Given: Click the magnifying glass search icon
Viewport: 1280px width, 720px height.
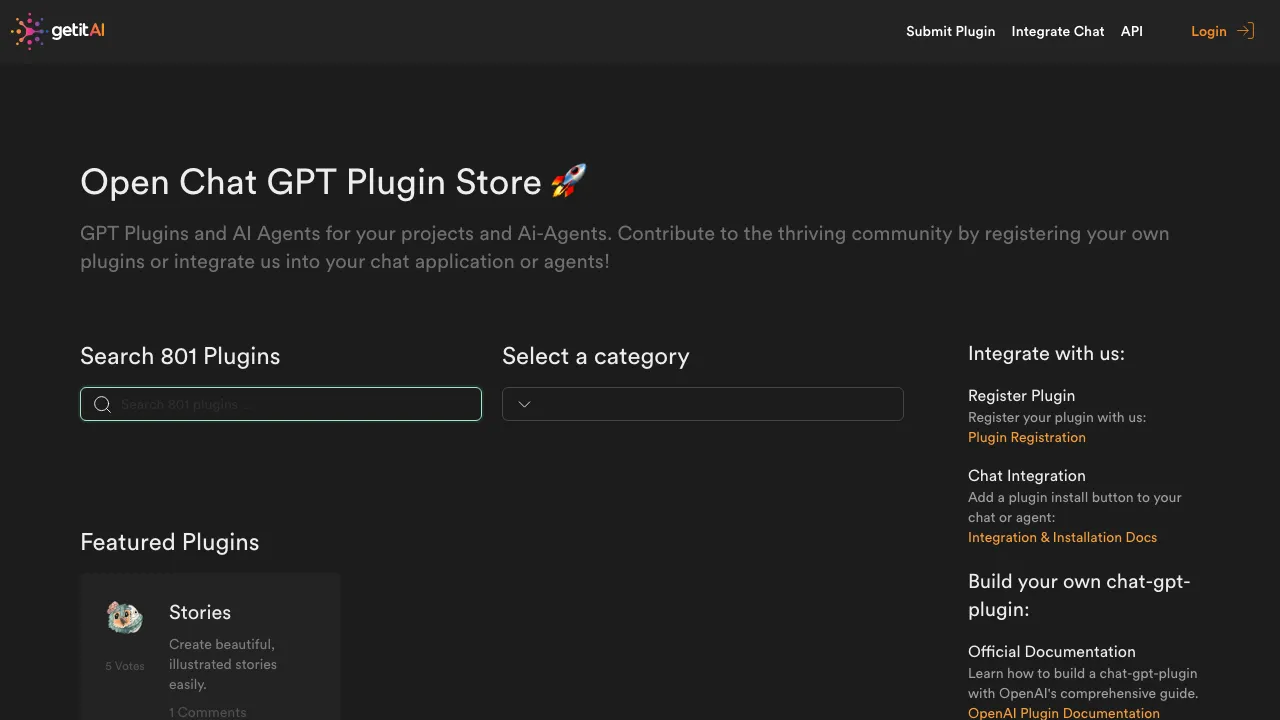Looking at the screenshot, I should point(102,404).
